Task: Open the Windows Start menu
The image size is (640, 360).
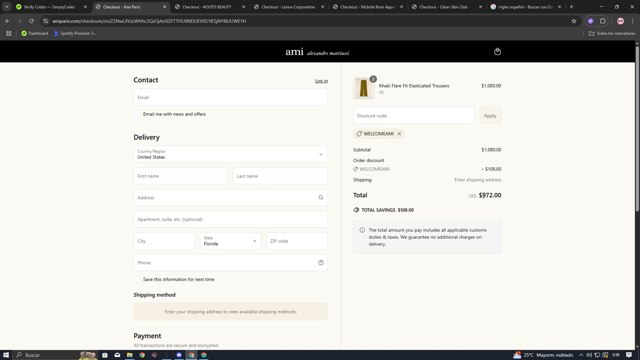Action: (x=6, y=355)
